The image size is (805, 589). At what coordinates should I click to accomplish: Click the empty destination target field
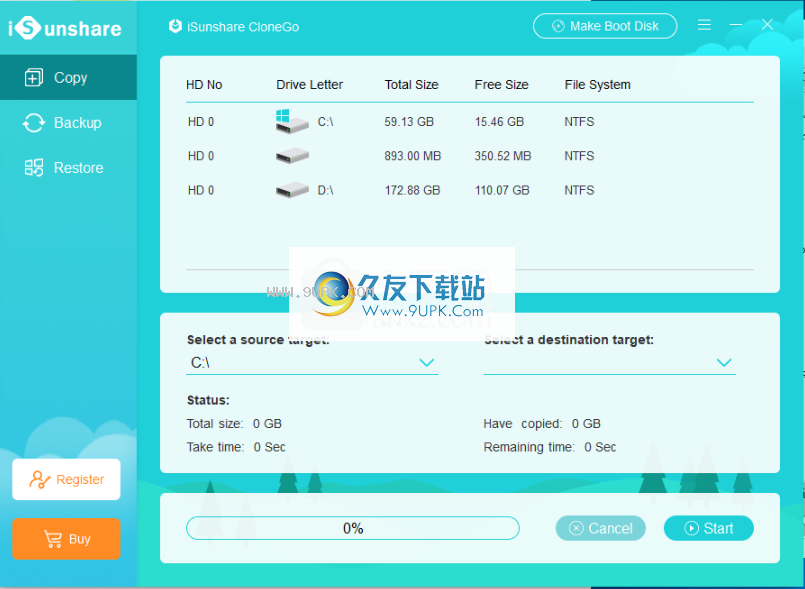[609, 363]
